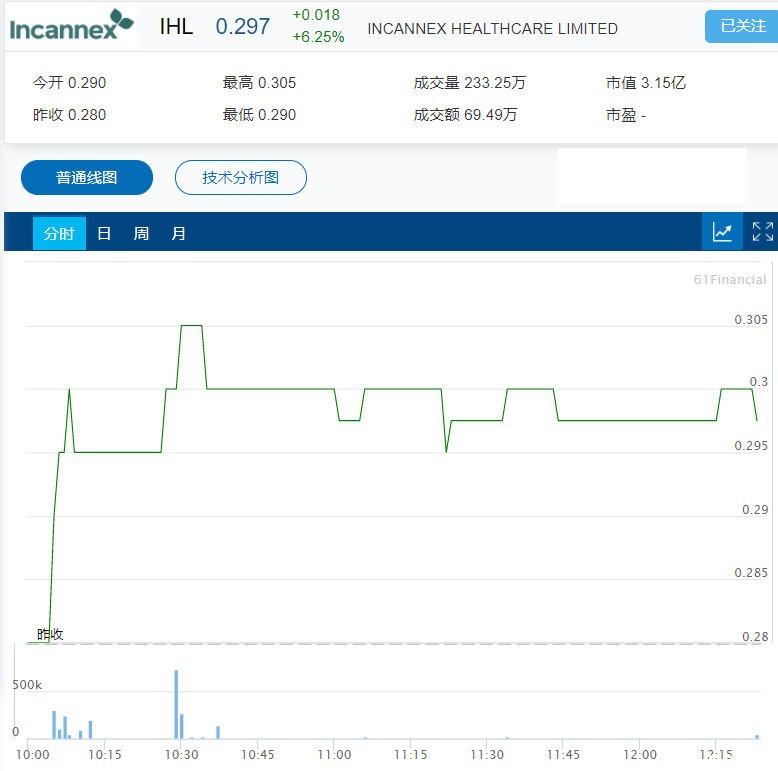Select the 普通线图 chart button
The width and height of the screenshot is (778, 771).
click(x=87, y=178)
